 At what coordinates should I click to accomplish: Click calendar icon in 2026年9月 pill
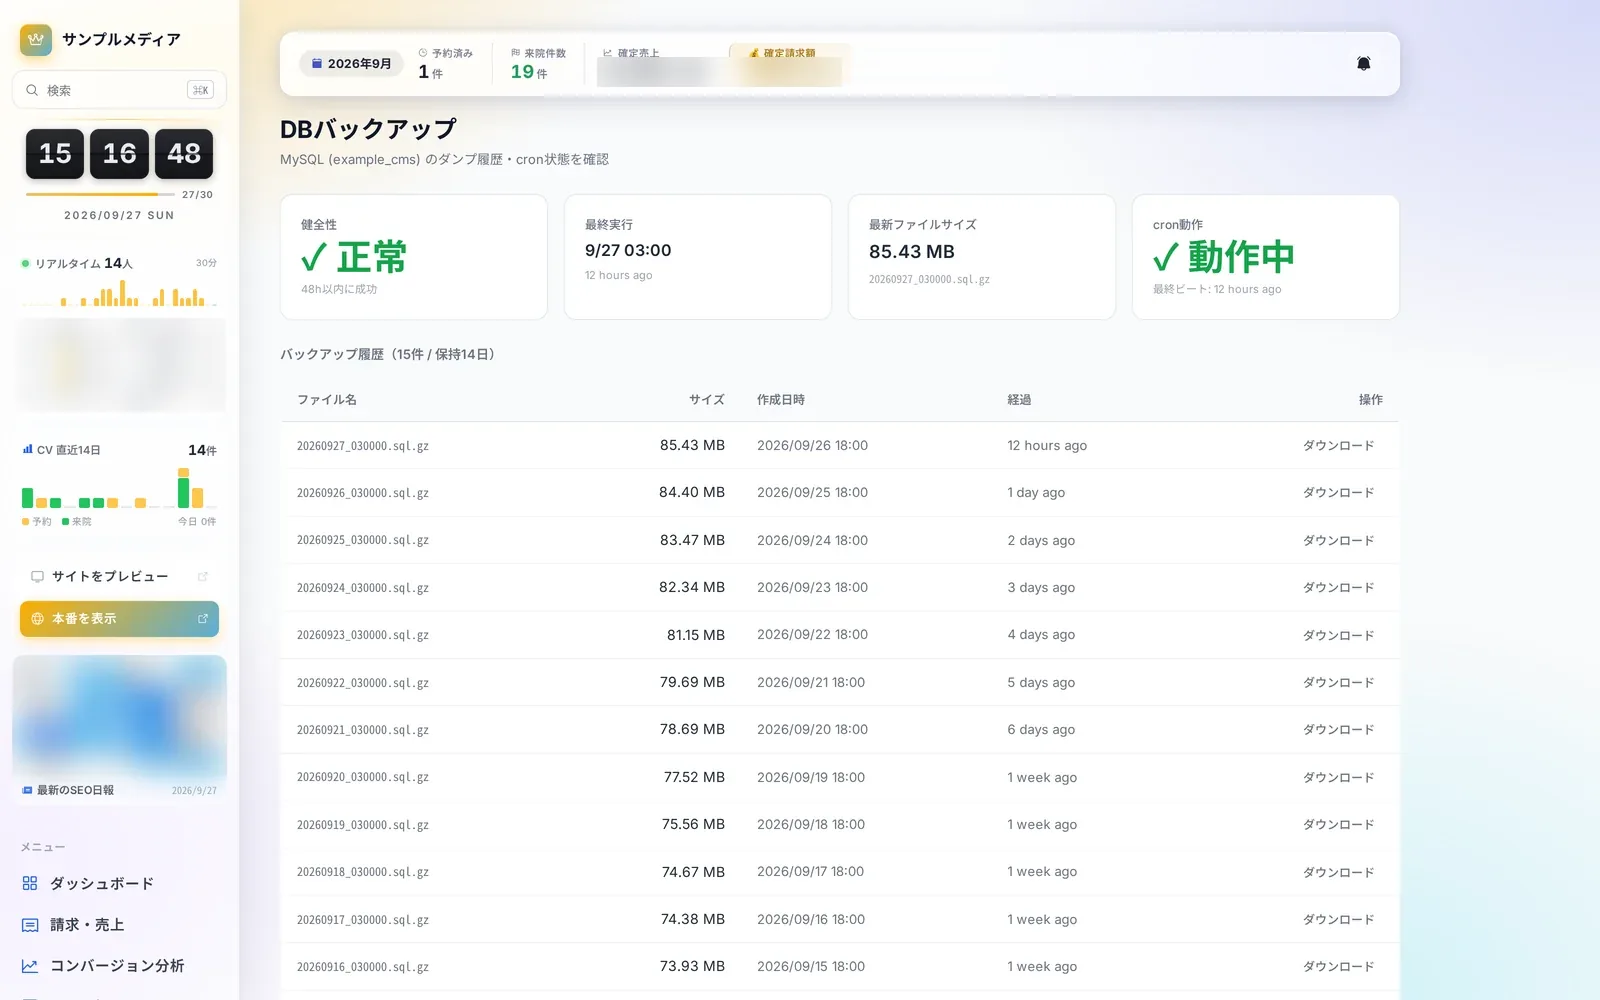pos(317,63)
